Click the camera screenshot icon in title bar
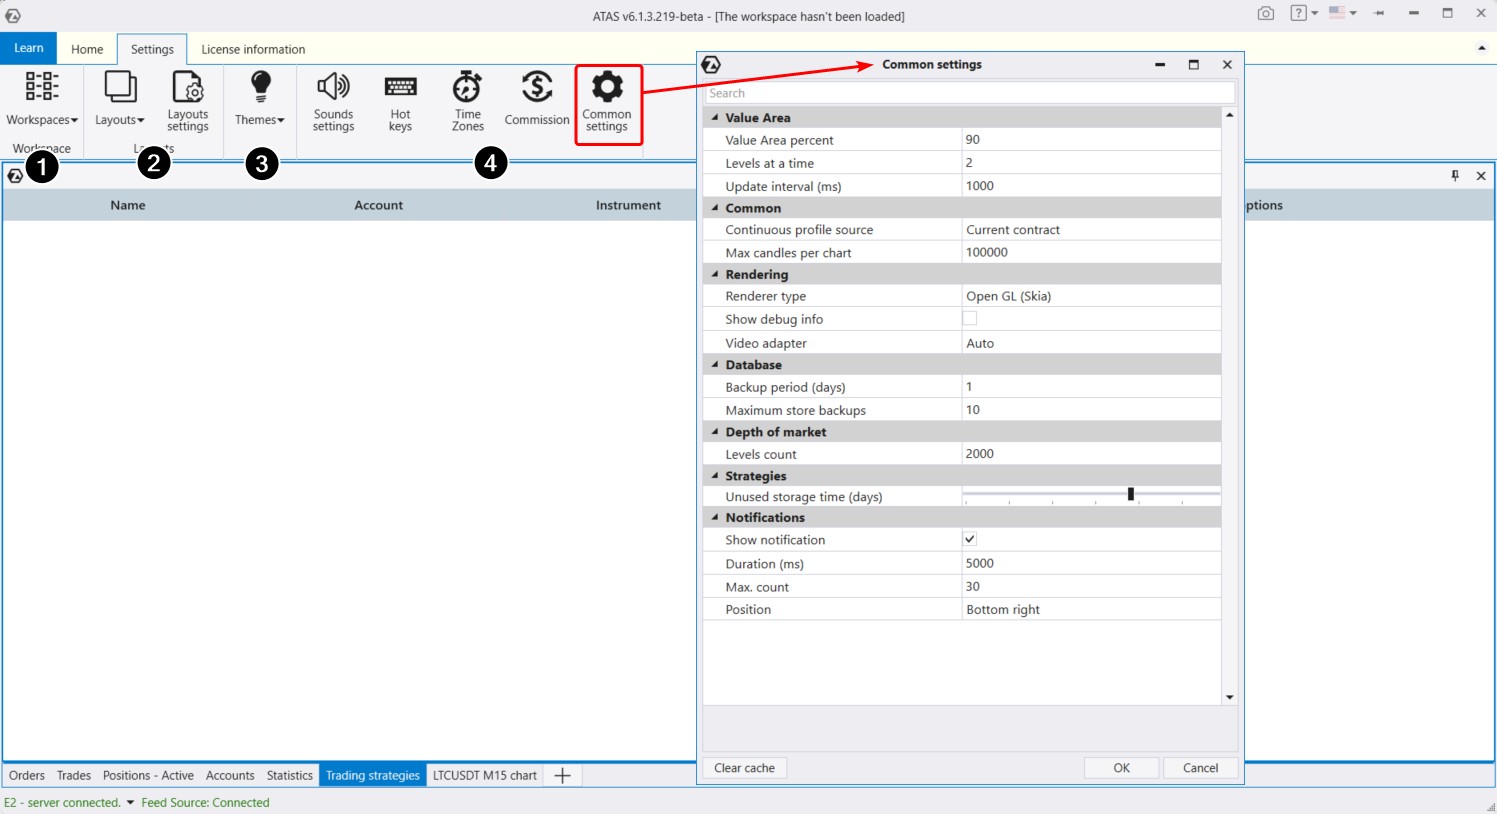Image resolution: width=1497 pixels, height=814 pixels. (1268, 15)
